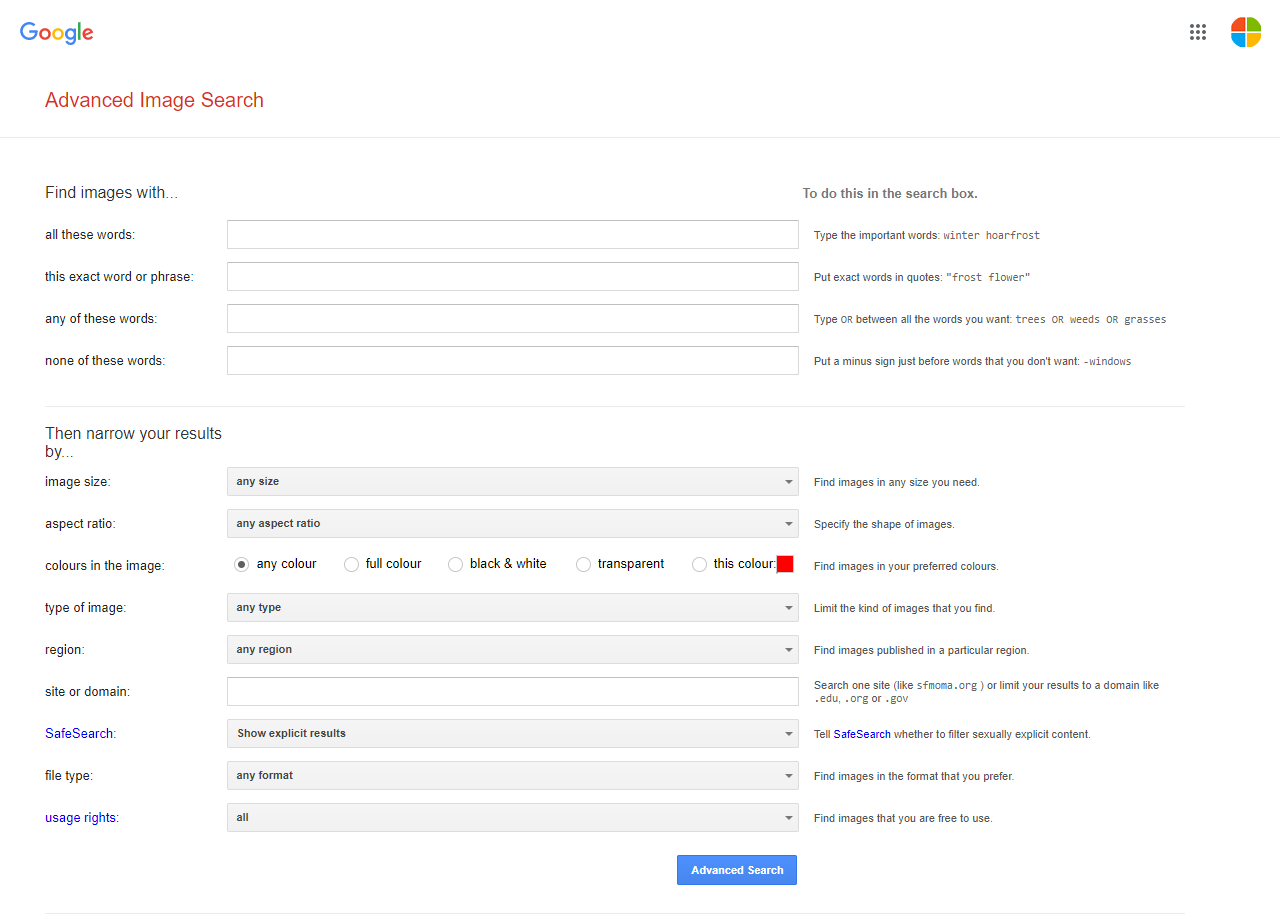Click 'Find images in your preferred colours.'
The width and height of the screenshot is (1280, 920).
906,566
